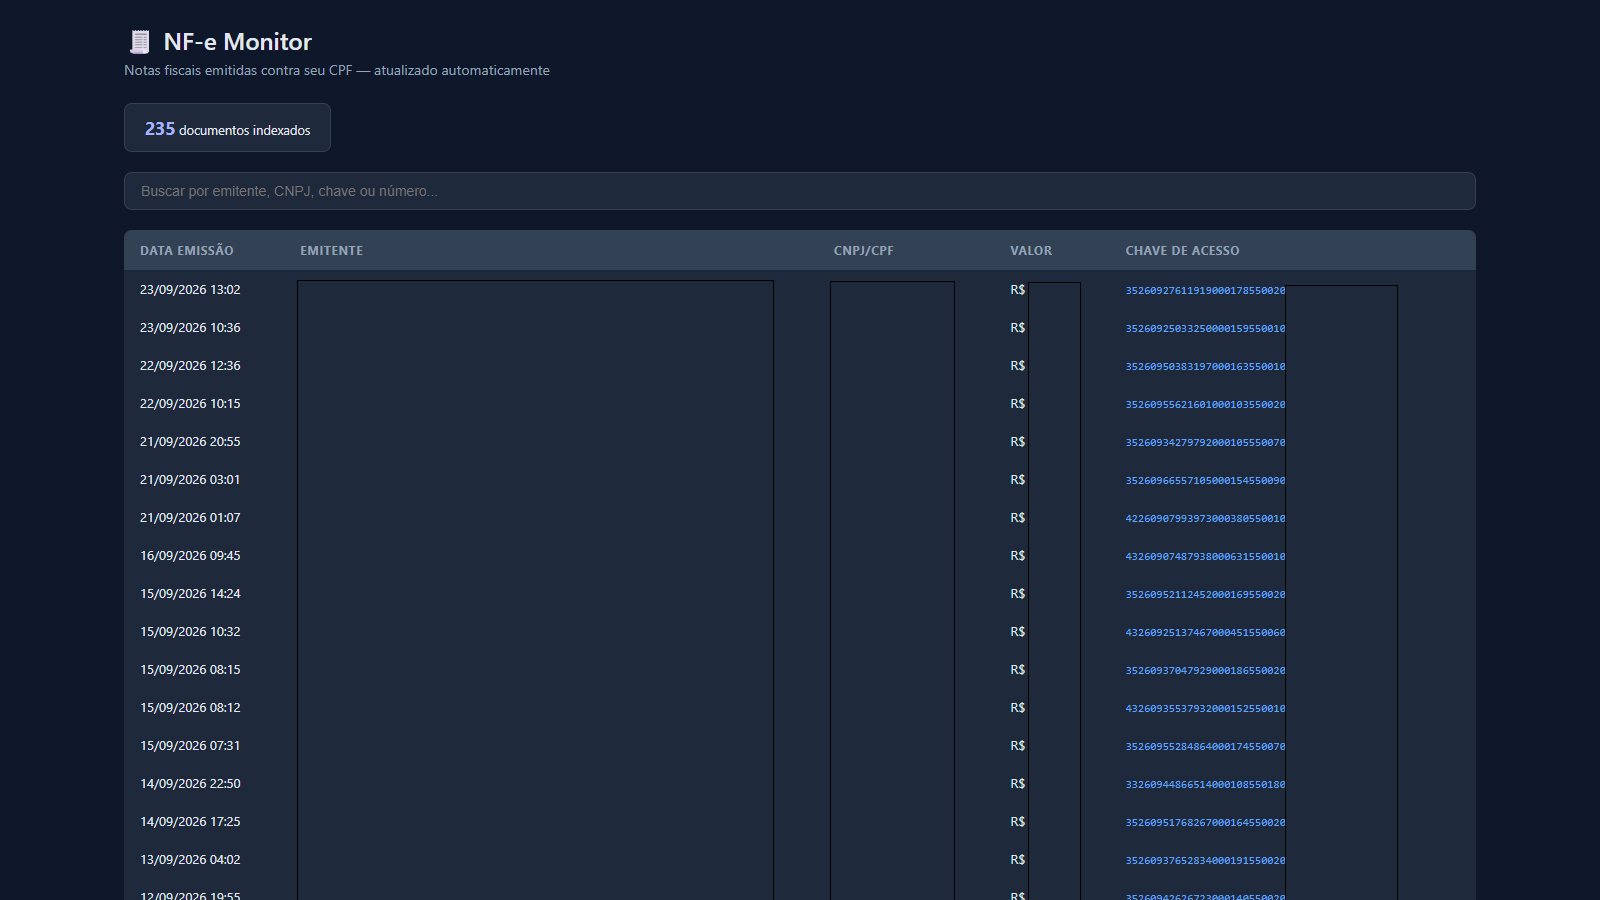The width and height of the screenshot is (1600, 900).
Task: Open access key link for 23/09/2026 13:02
Action: click(1205, 291)
